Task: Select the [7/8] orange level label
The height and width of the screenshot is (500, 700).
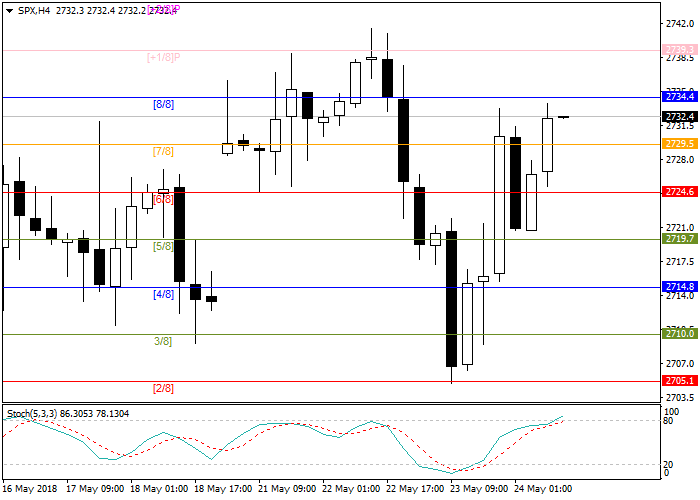Action: pyautogui.click(x=163, y=152)
